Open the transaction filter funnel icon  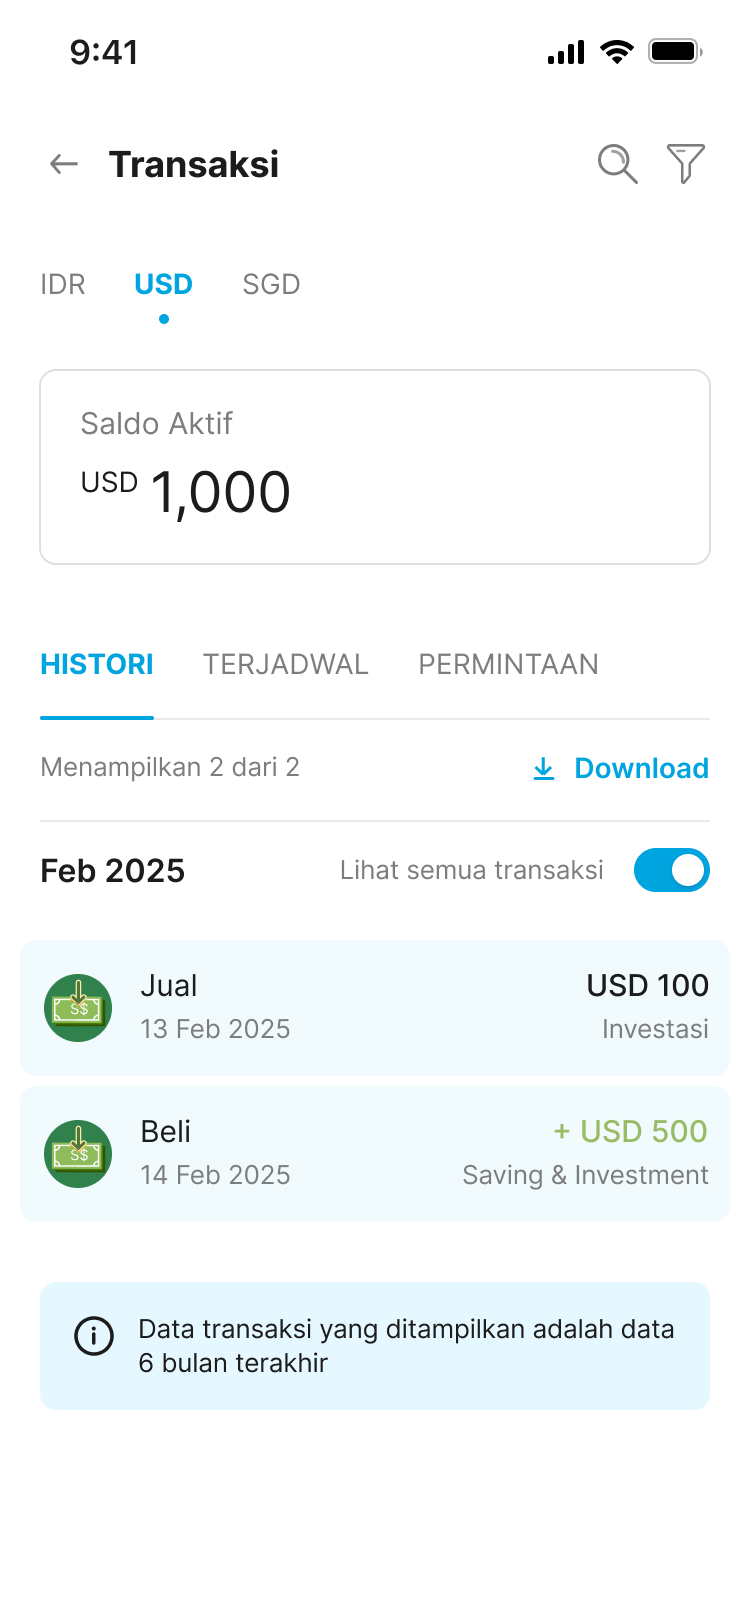(686, 164)
